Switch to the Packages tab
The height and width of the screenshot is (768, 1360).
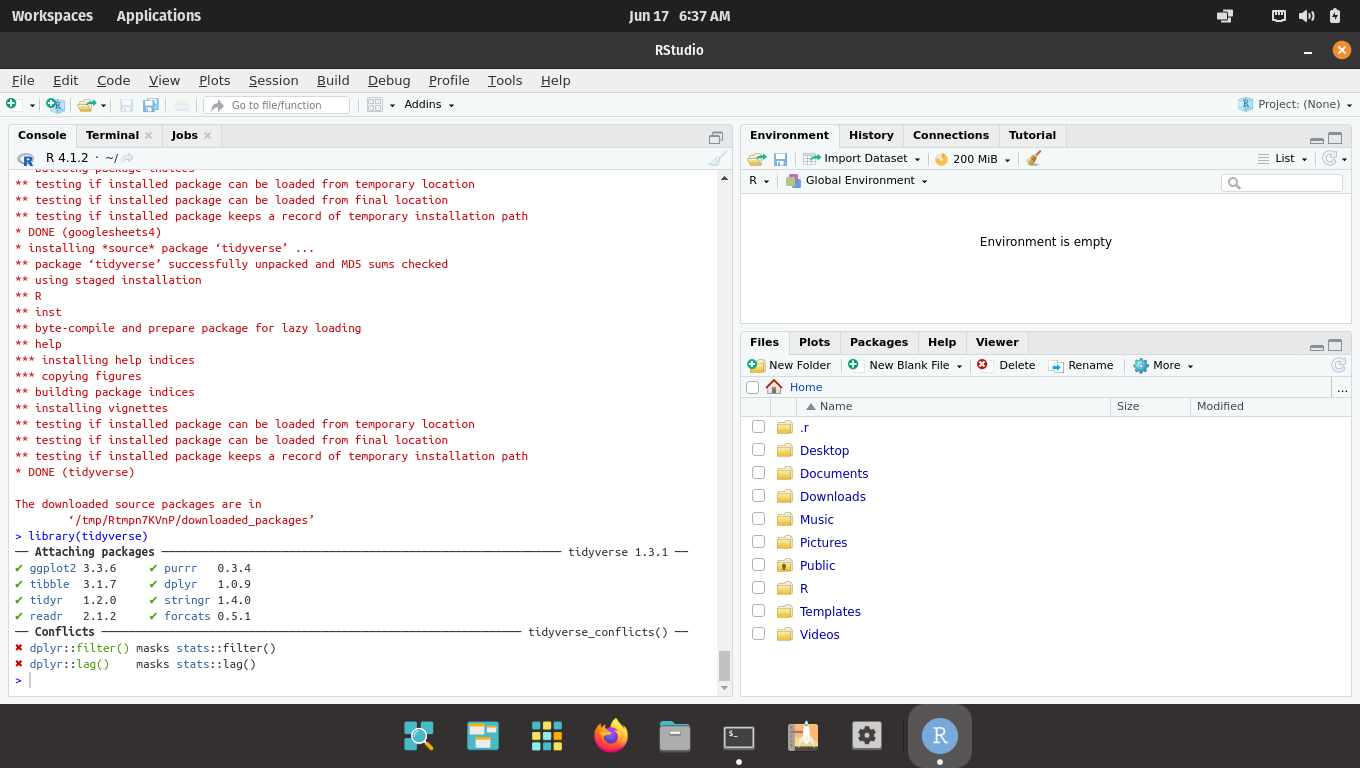pos(879,343)
